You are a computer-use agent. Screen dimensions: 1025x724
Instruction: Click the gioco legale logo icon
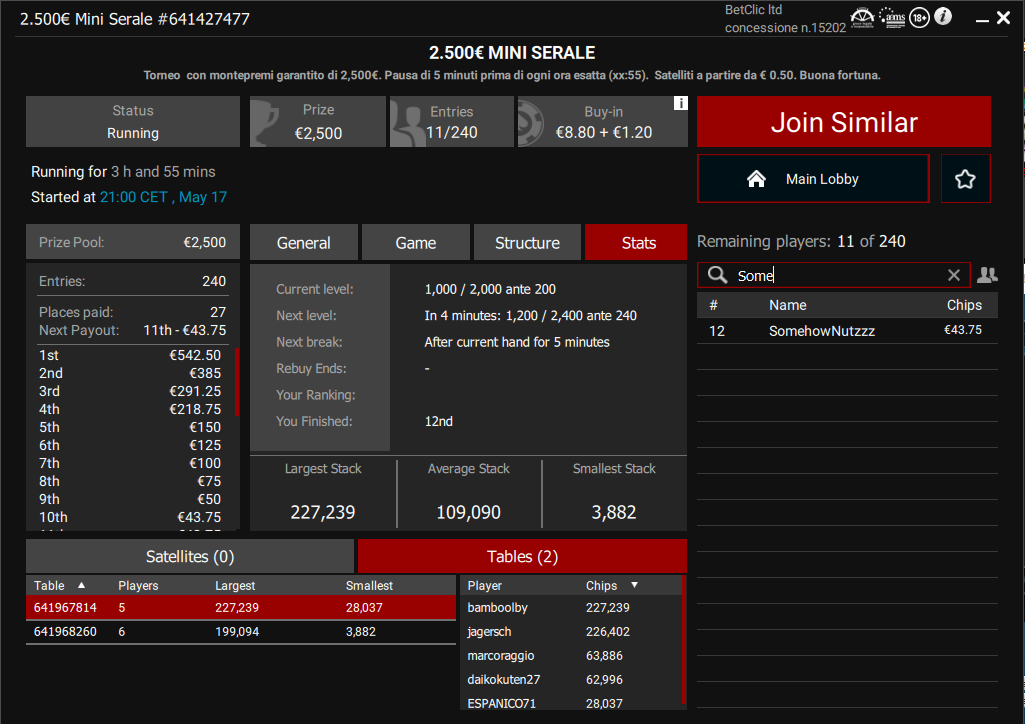tap(862, 18)
